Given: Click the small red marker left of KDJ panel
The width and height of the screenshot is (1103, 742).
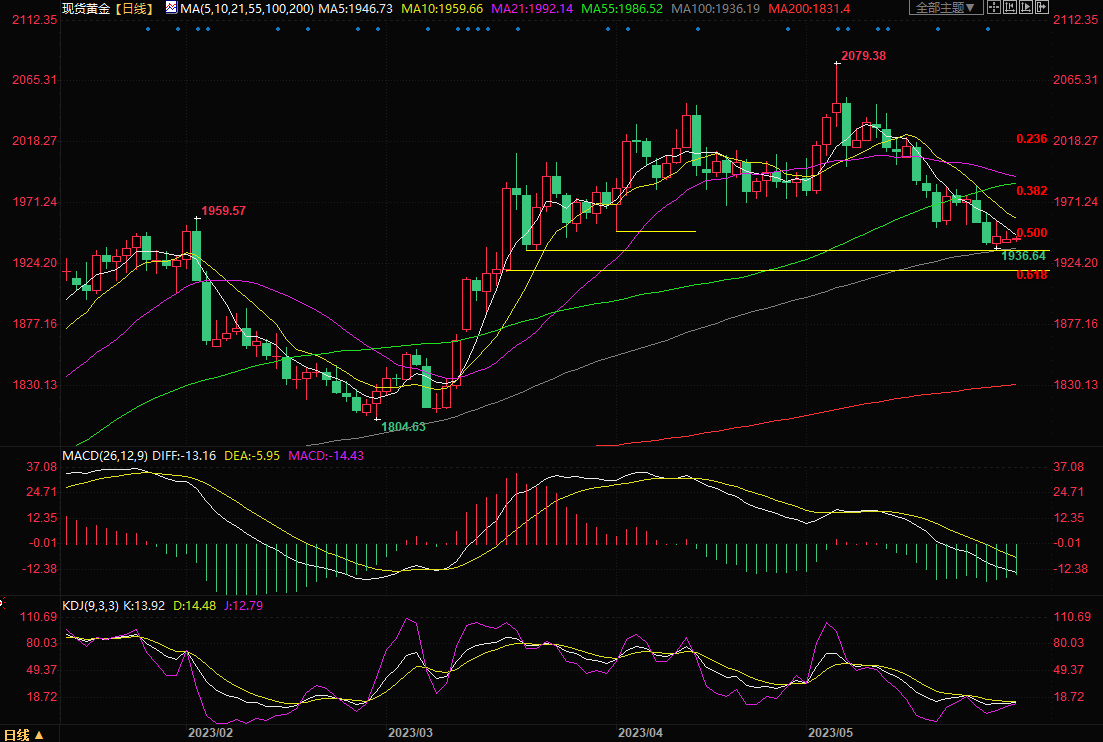Looking at the screenshot, I should 2,605.
